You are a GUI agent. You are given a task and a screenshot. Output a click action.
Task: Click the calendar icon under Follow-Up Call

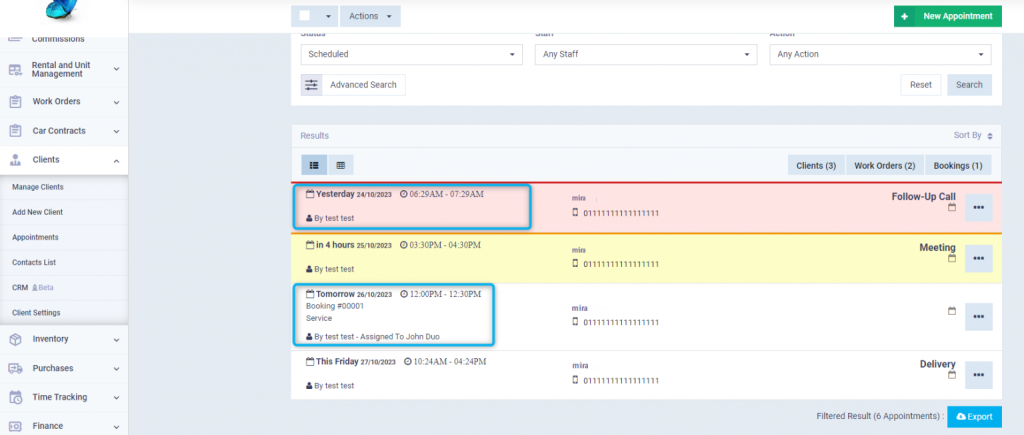pos(952,207)
